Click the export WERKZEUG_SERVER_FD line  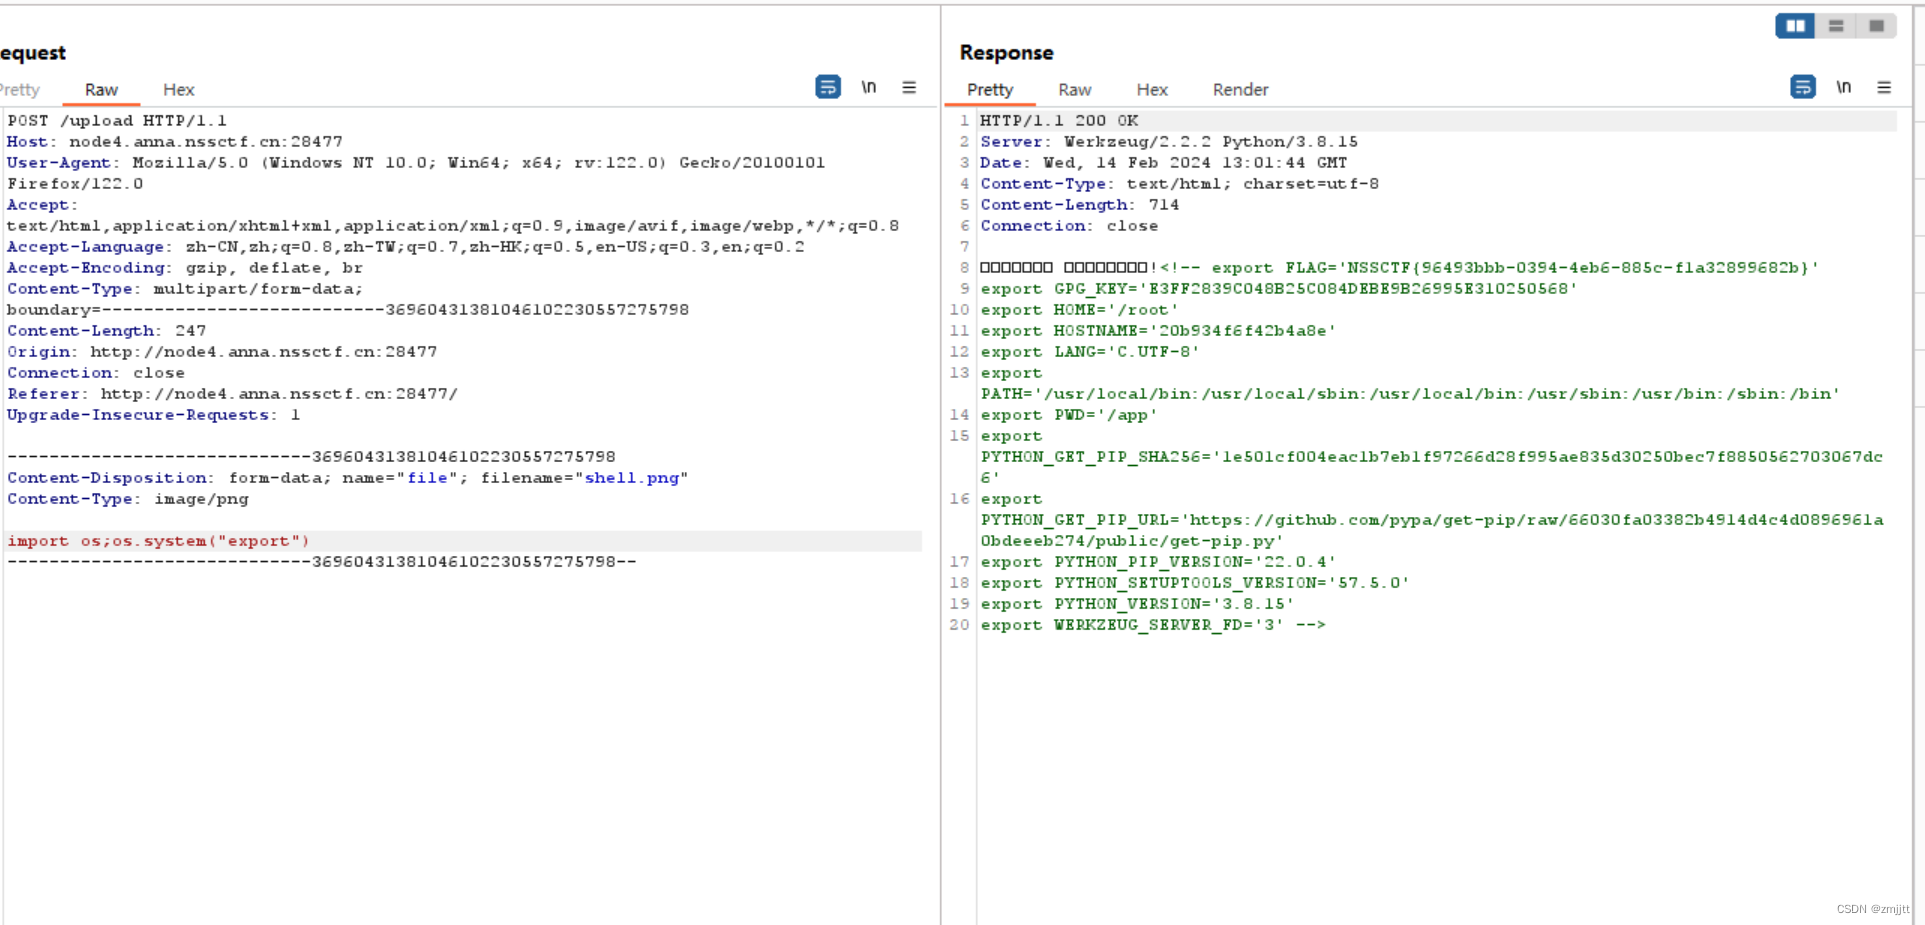[1153, 625]
